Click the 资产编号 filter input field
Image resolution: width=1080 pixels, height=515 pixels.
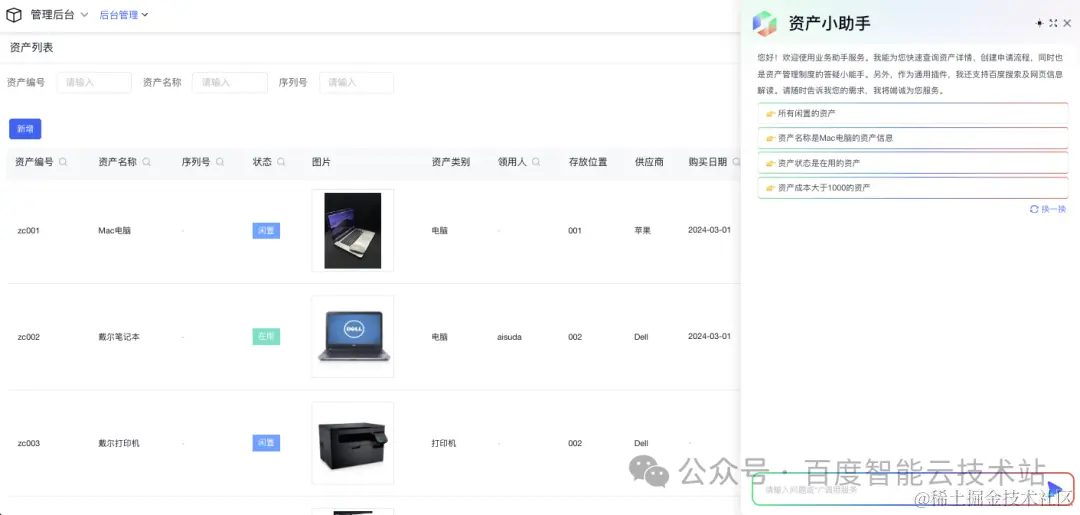(x=94, y=83)
